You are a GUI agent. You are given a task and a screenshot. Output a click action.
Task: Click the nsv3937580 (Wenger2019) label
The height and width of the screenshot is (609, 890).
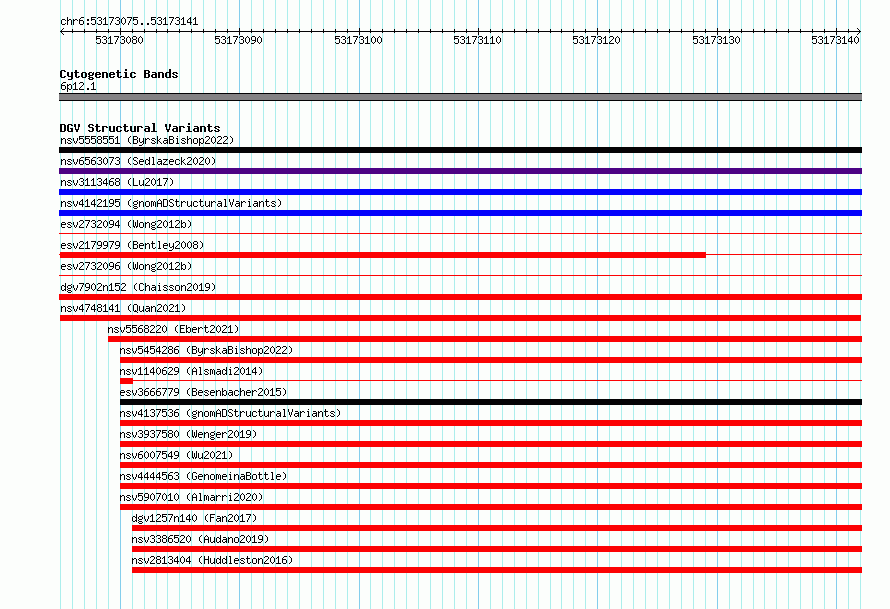[x=188, y=434]
